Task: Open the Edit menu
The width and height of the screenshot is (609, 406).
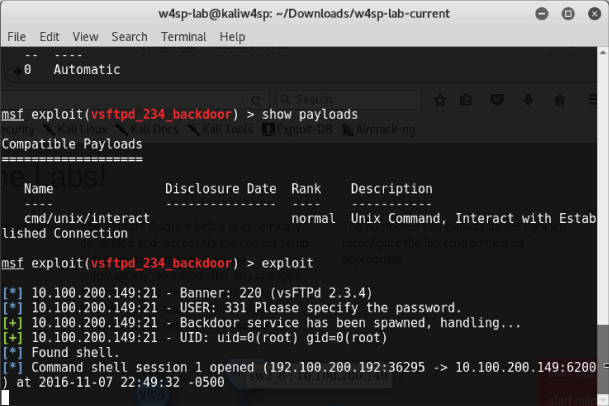Action: pos(49,37)
